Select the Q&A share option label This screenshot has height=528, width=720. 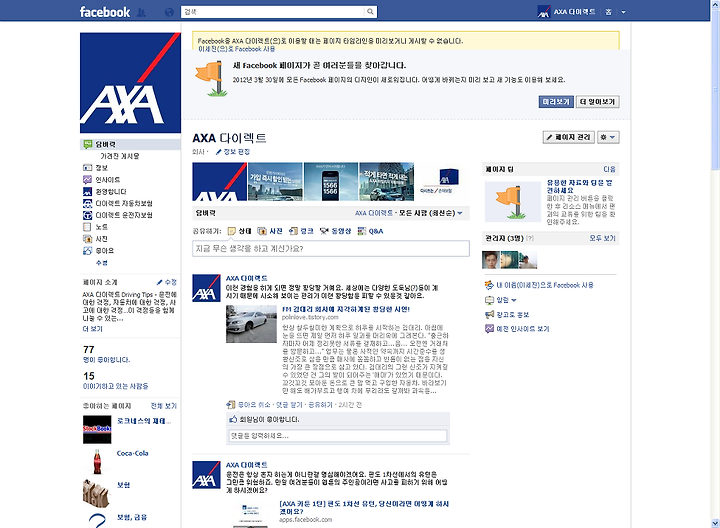[376, 231]
